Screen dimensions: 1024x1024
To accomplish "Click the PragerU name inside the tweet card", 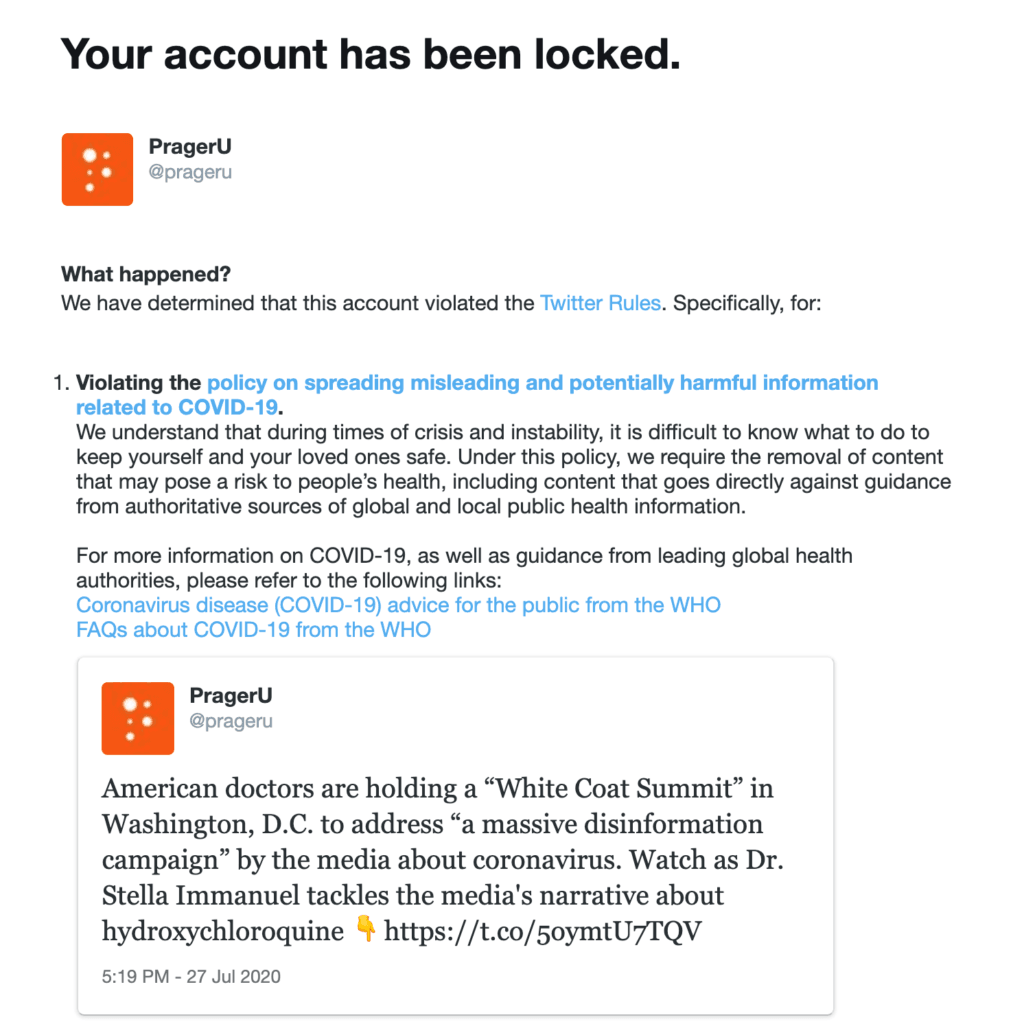I will point(231,696).
